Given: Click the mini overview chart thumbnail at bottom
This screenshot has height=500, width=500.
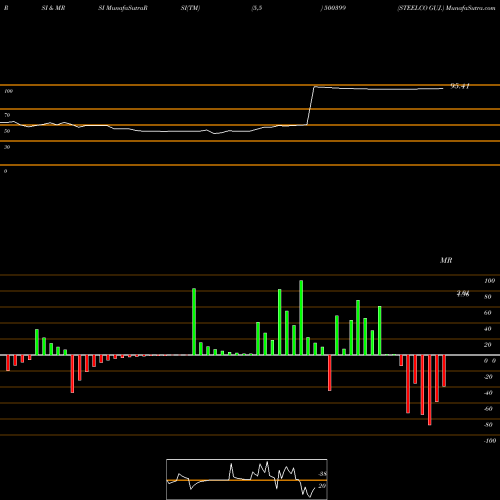Looking at the screenshot, I should click(247, 479).
